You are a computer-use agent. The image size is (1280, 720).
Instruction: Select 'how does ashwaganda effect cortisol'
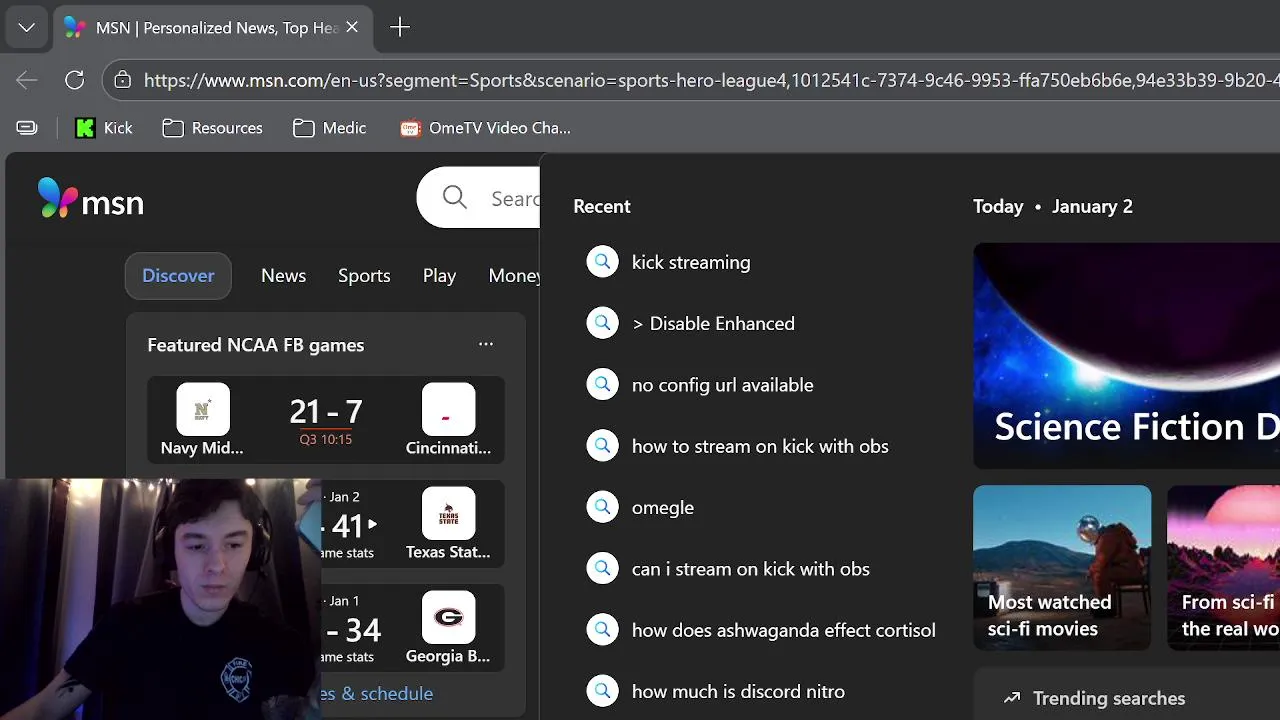point(783,630)
